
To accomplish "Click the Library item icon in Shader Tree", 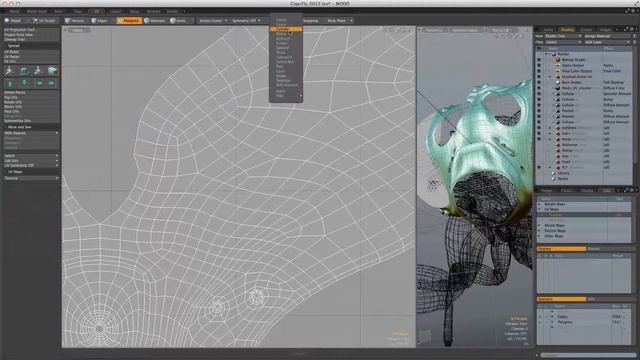I will pyautogui.click(x=554, y=173).
